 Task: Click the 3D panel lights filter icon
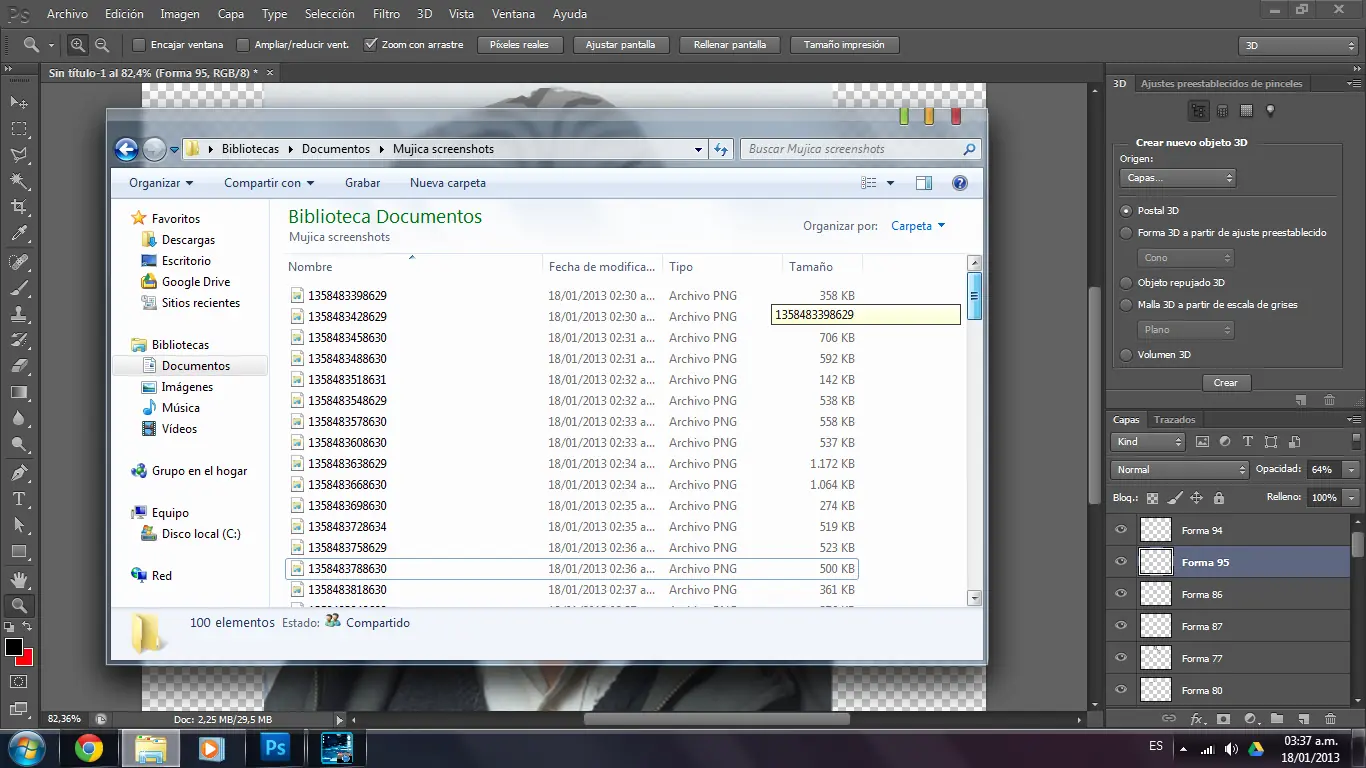coord(1270,111)
